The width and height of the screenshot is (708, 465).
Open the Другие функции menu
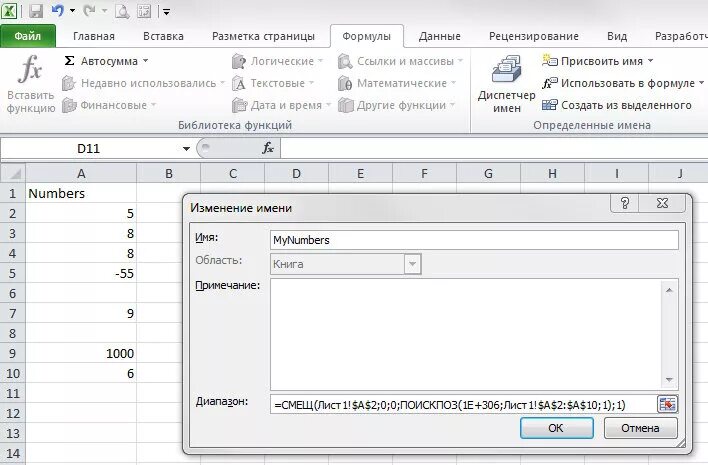pyautogui.click(x=396, y=105)
